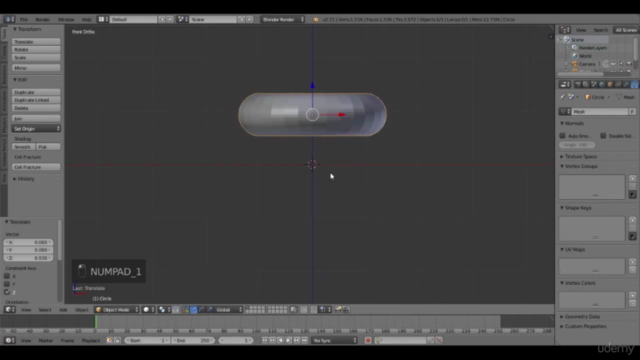Open the Info editor type selector

[9, 19]
